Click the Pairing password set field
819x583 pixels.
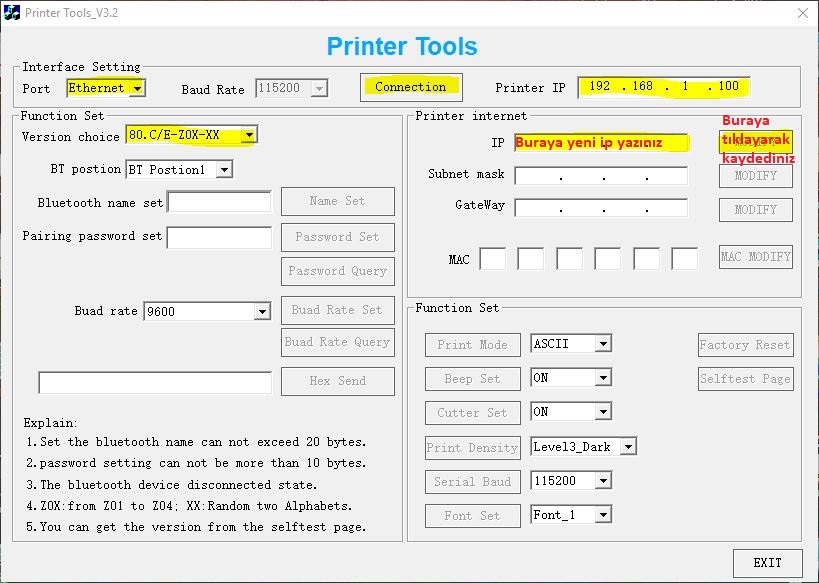point(219,237)
